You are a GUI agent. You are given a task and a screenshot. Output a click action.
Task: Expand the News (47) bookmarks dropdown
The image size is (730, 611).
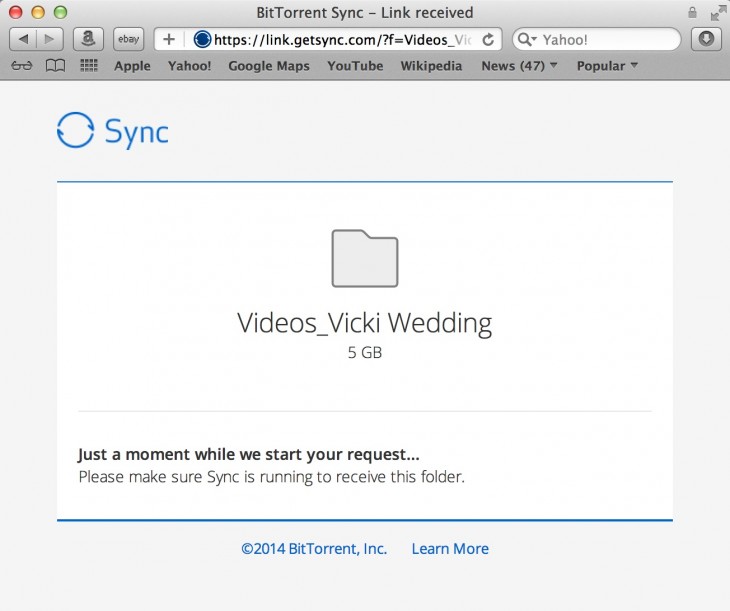click(x=519, y=66)
